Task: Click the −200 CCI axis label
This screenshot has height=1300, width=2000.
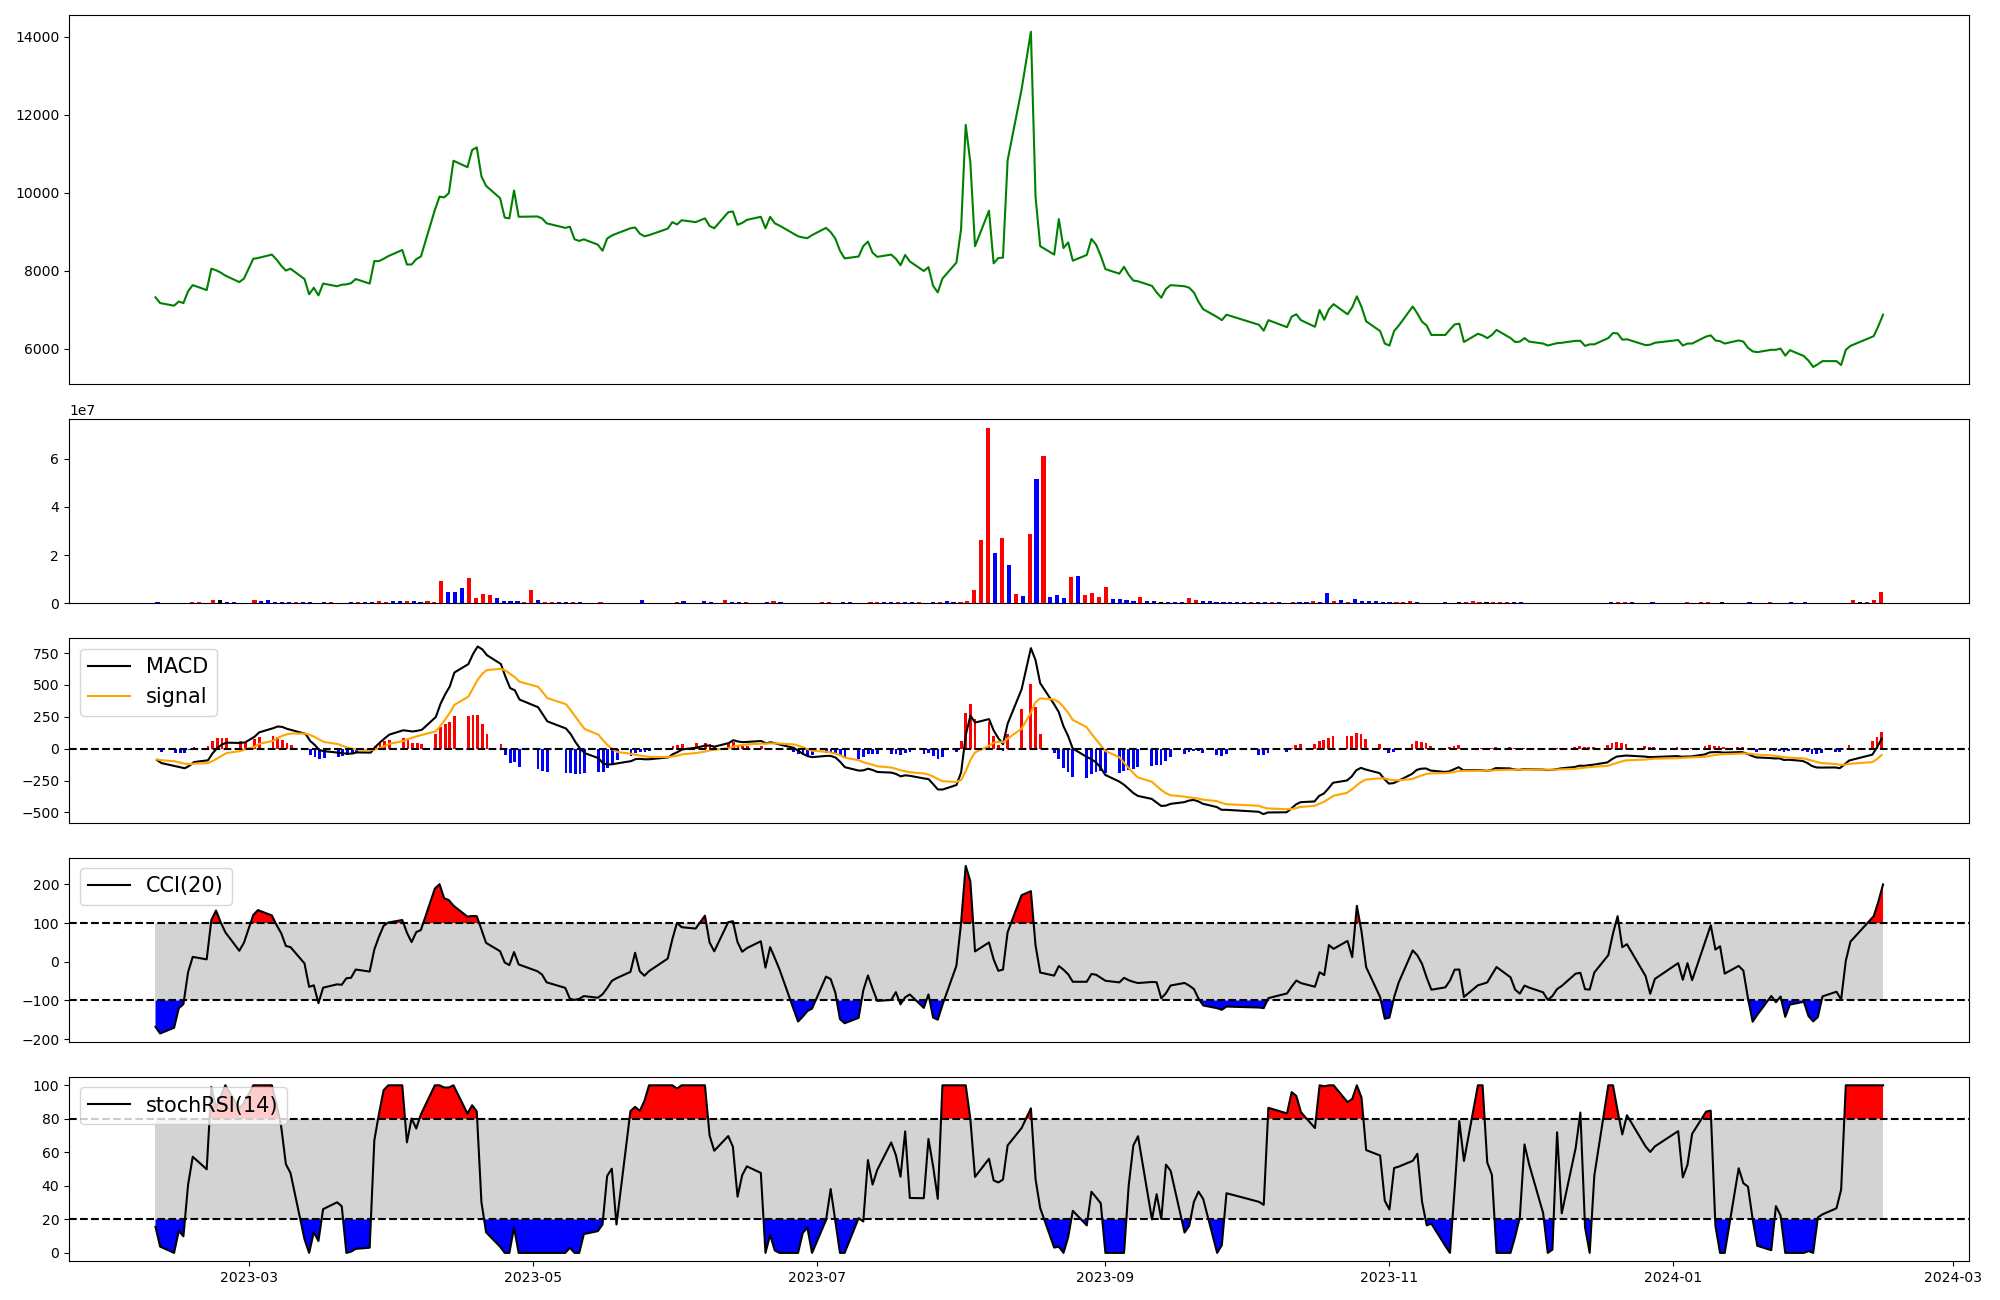Action: pyautogui.click(x=39, y=1040)
